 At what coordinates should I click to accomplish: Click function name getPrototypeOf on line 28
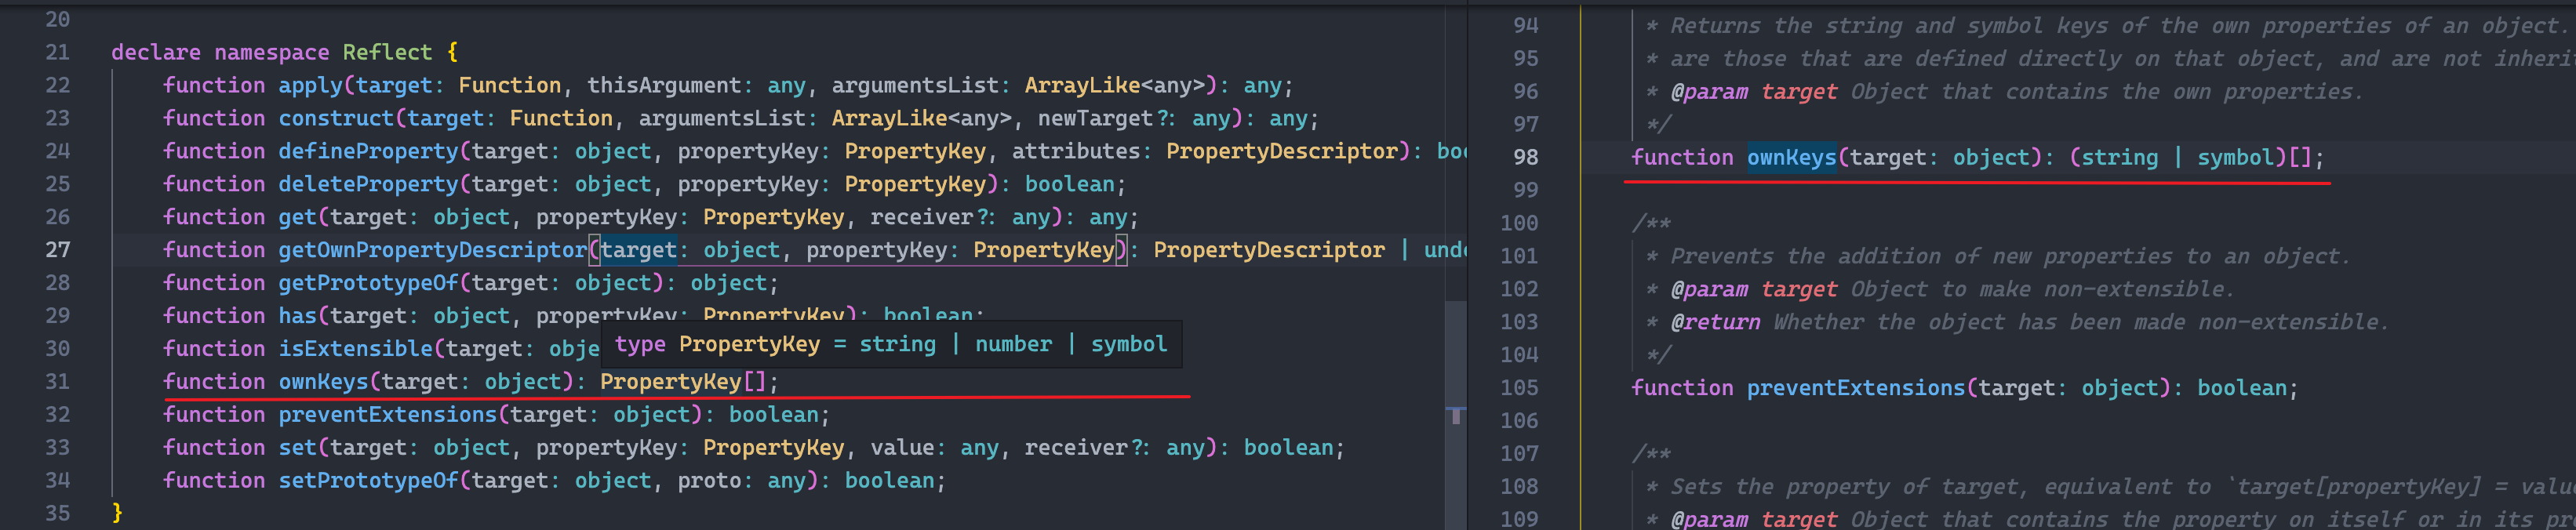pos(369,283)
